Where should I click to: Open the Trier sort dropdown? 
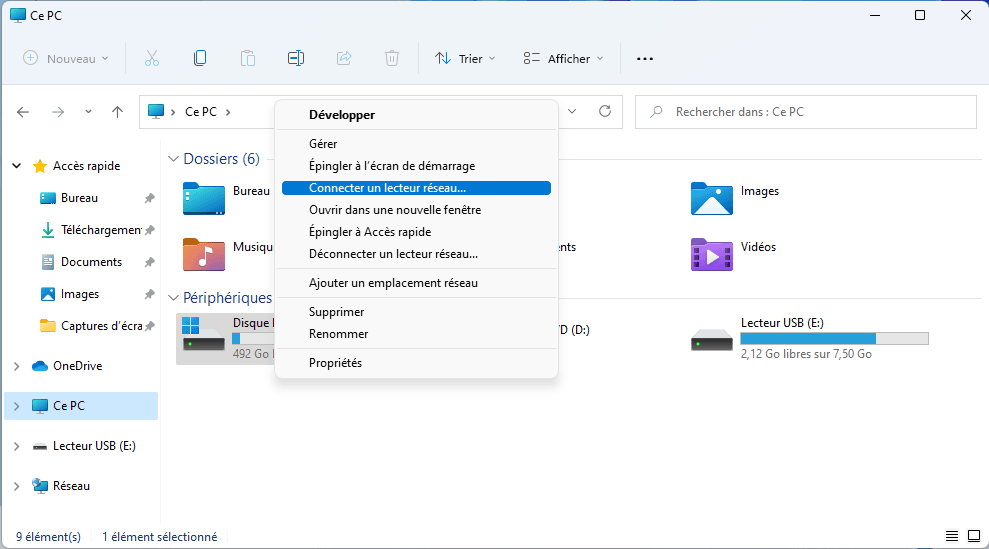coord(465,59)
